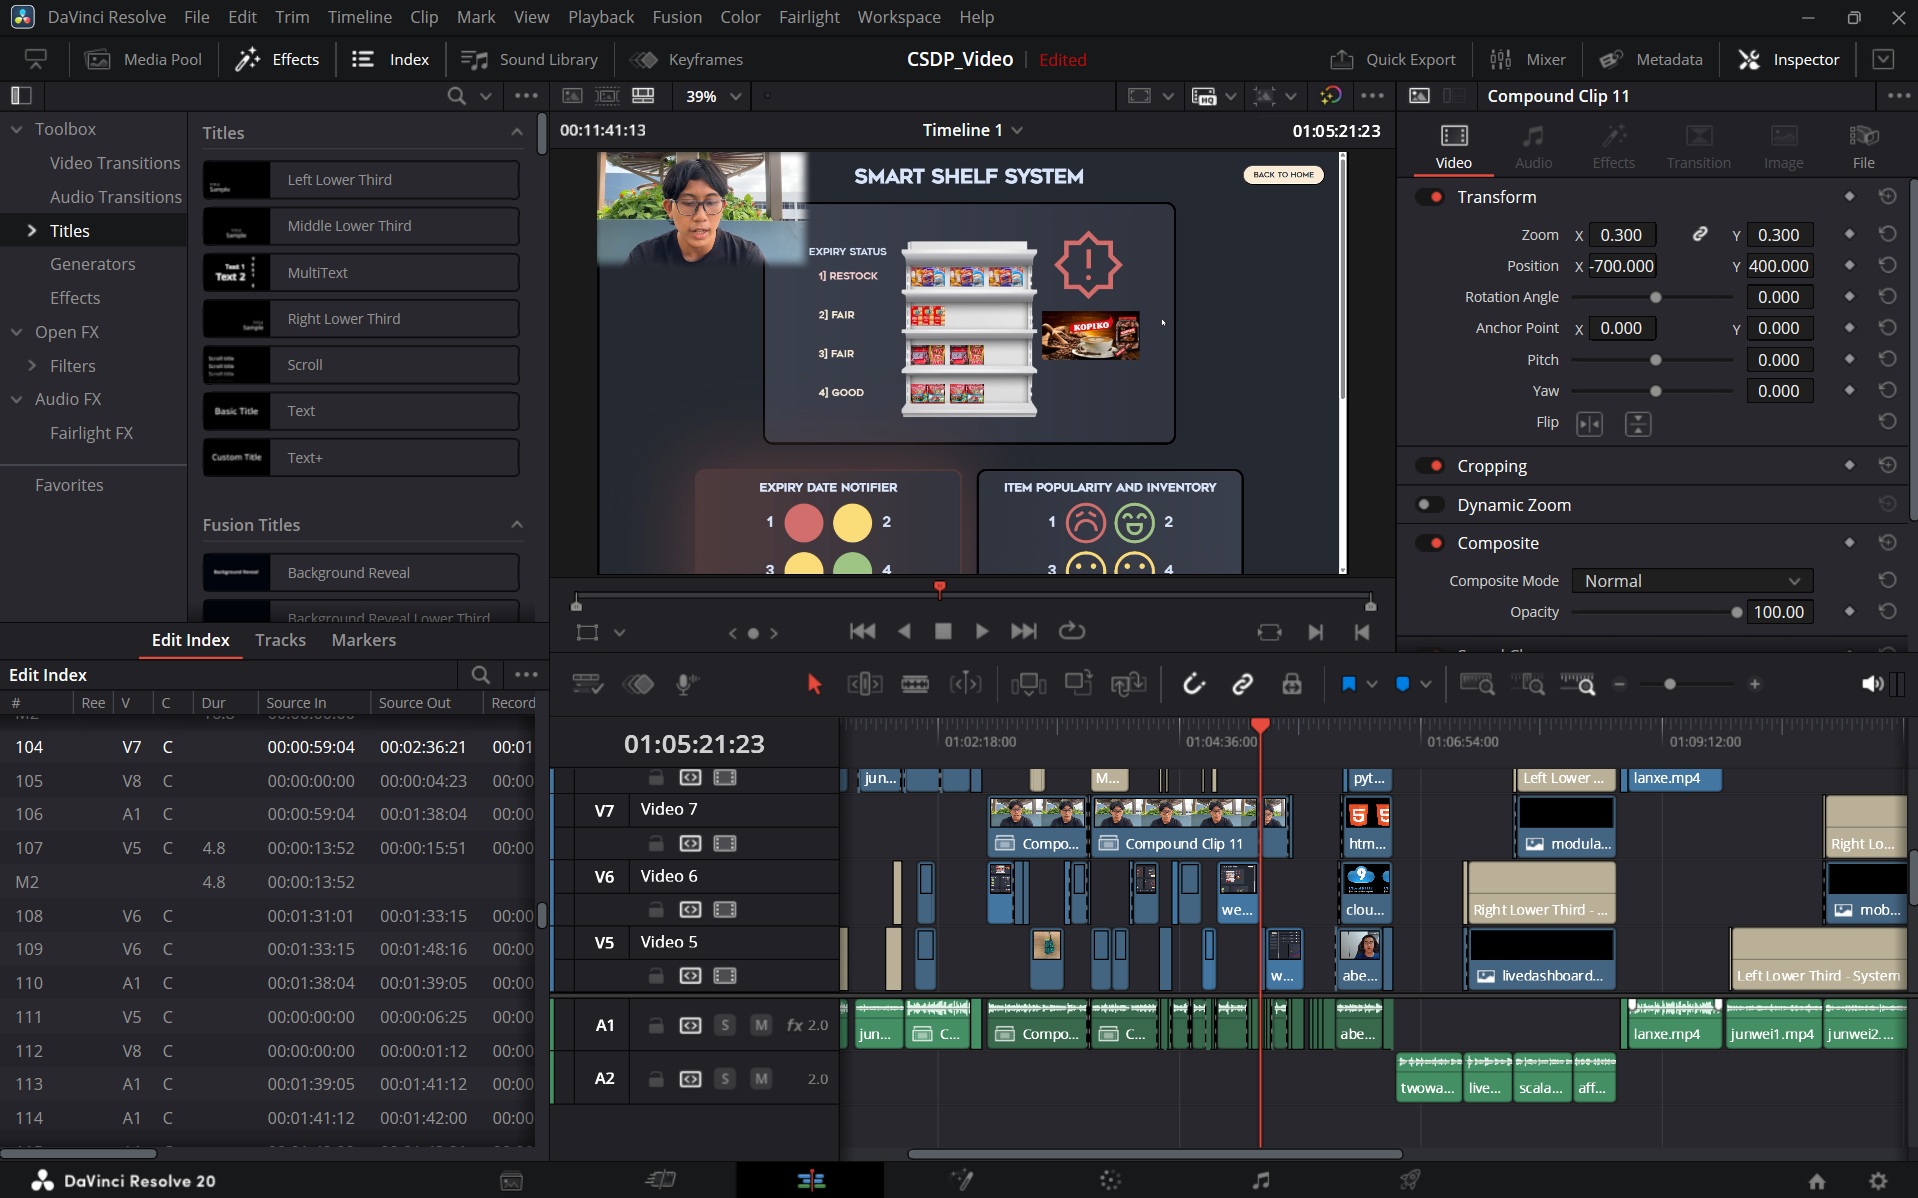Disable the Transform section toggle
Screen dimensions: 1918x1198
1431,197
